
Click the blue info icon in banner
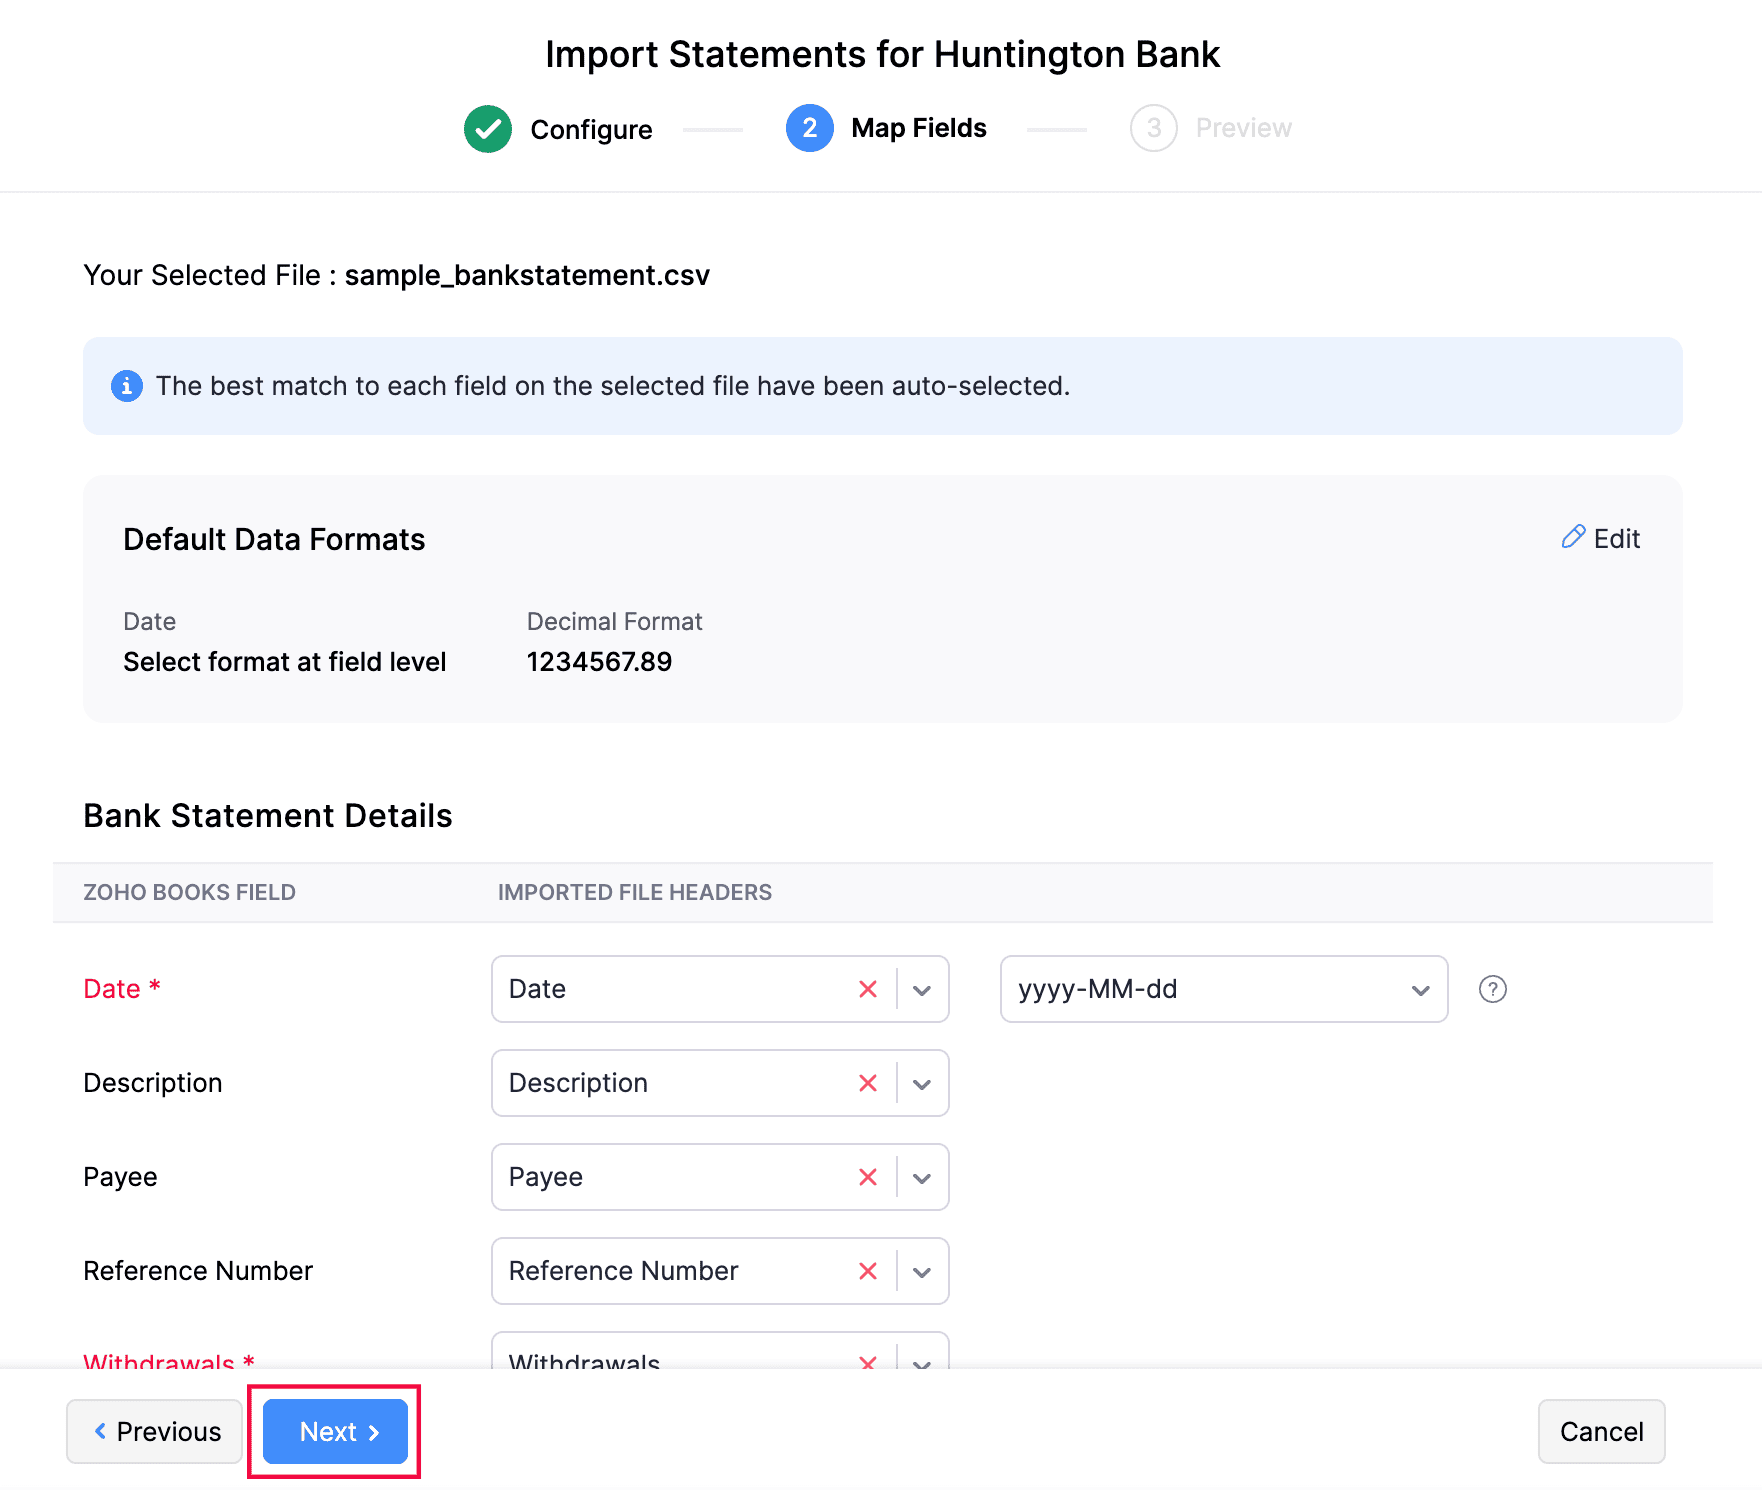(x=126, y=386)
